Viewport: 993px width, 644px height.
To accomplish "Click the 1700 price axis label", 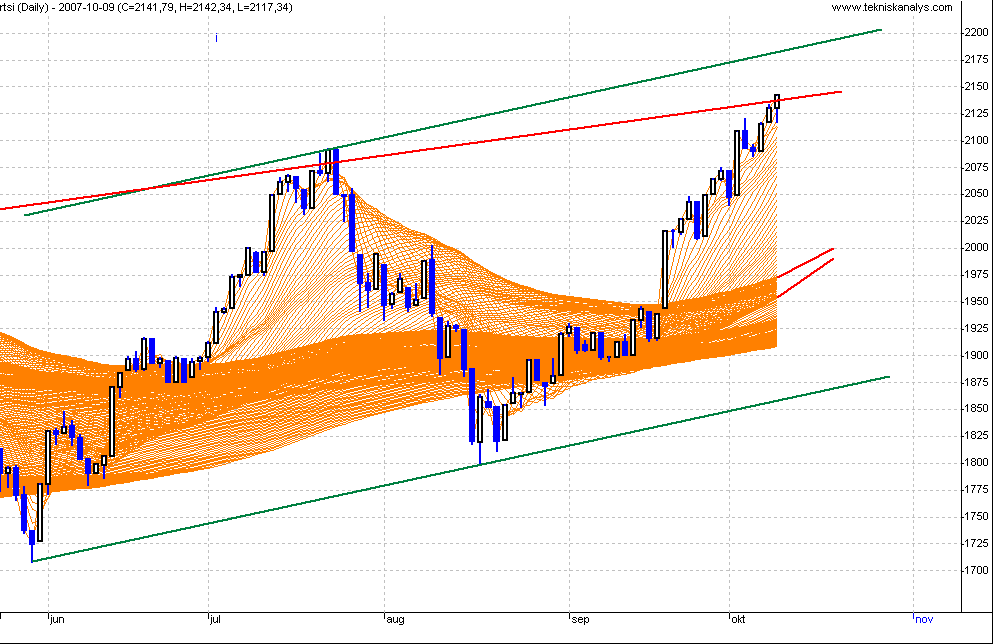I will pos(975,570).
